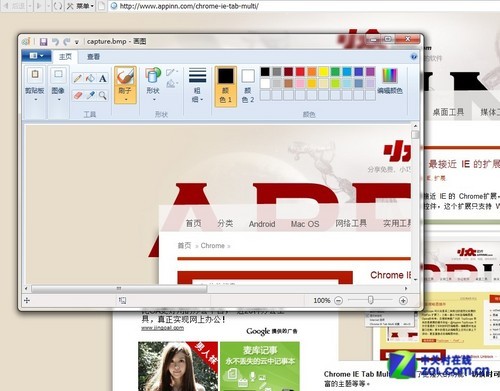
Task: Open the 形状 shapes gallery
Action: click(153, 84)
